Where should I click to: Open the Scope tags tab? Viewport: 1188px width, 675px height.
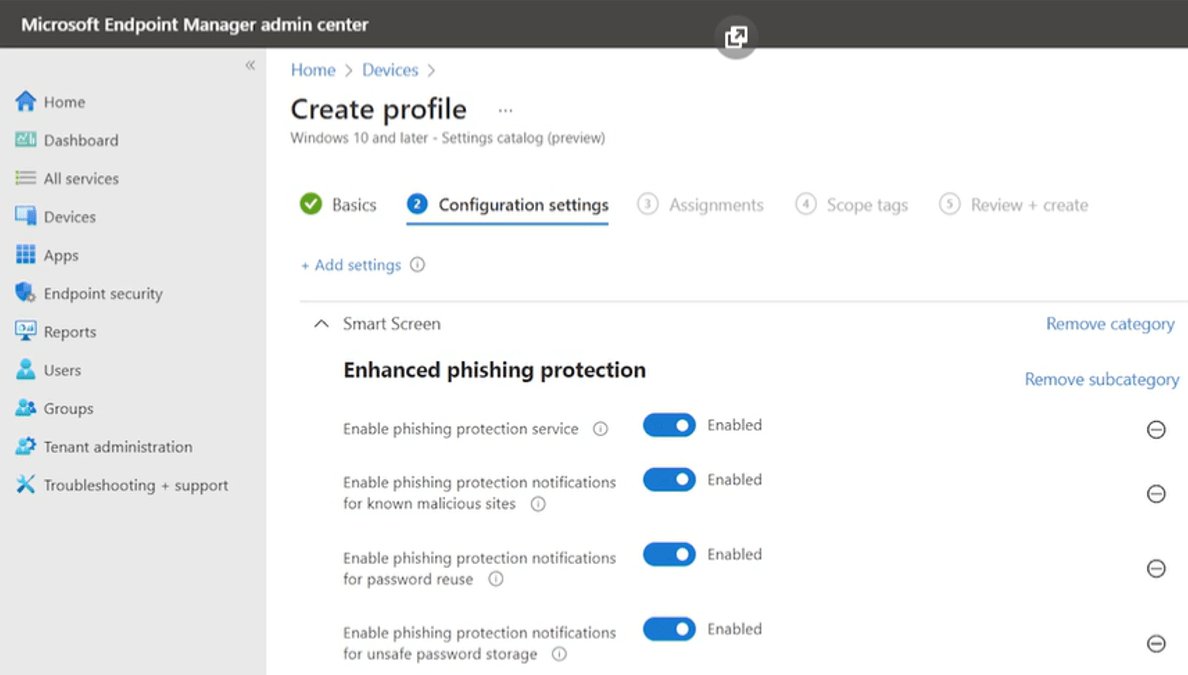pos(851,205)
